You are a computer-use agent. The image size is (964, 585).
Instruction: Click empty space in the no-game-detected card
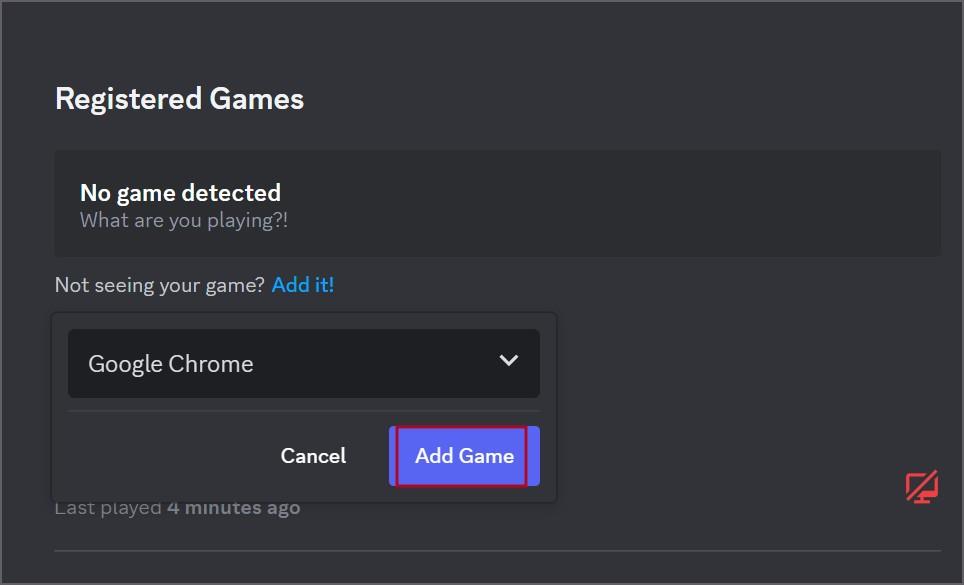coord(615,204)
